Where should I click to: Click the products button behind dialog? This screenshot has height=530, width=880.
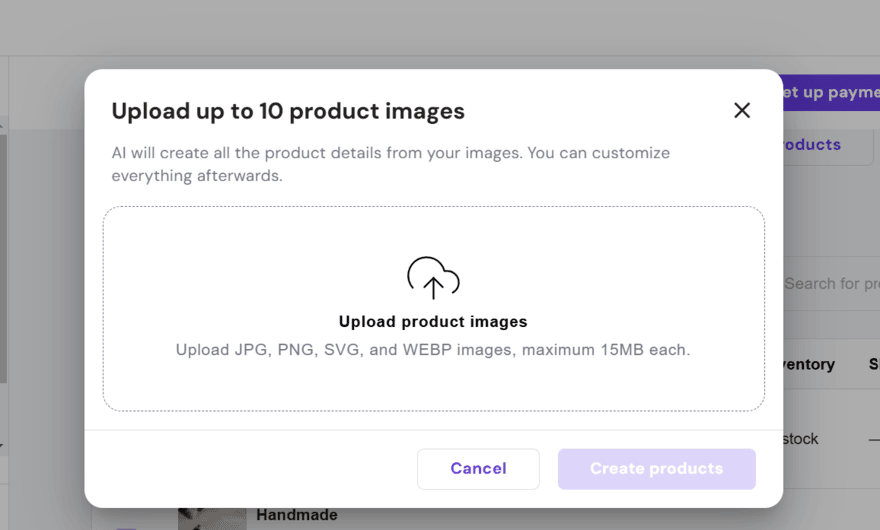coord(827,145)
